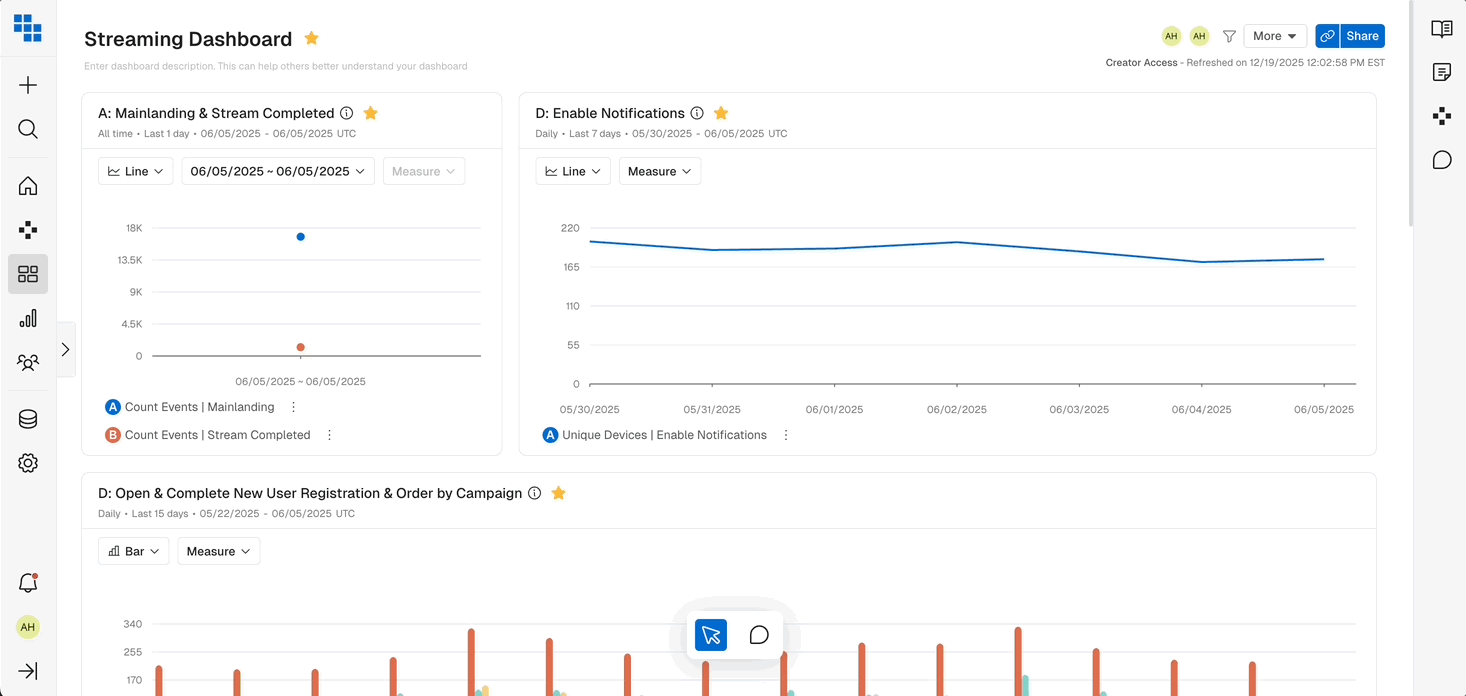Go to the Home icon
This screenshot has width=1466, height=696.
tap(28, 186)
